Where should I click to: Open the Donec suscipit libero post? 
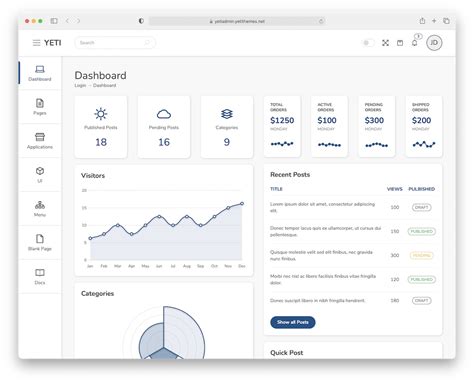click(x=317, y=301)
